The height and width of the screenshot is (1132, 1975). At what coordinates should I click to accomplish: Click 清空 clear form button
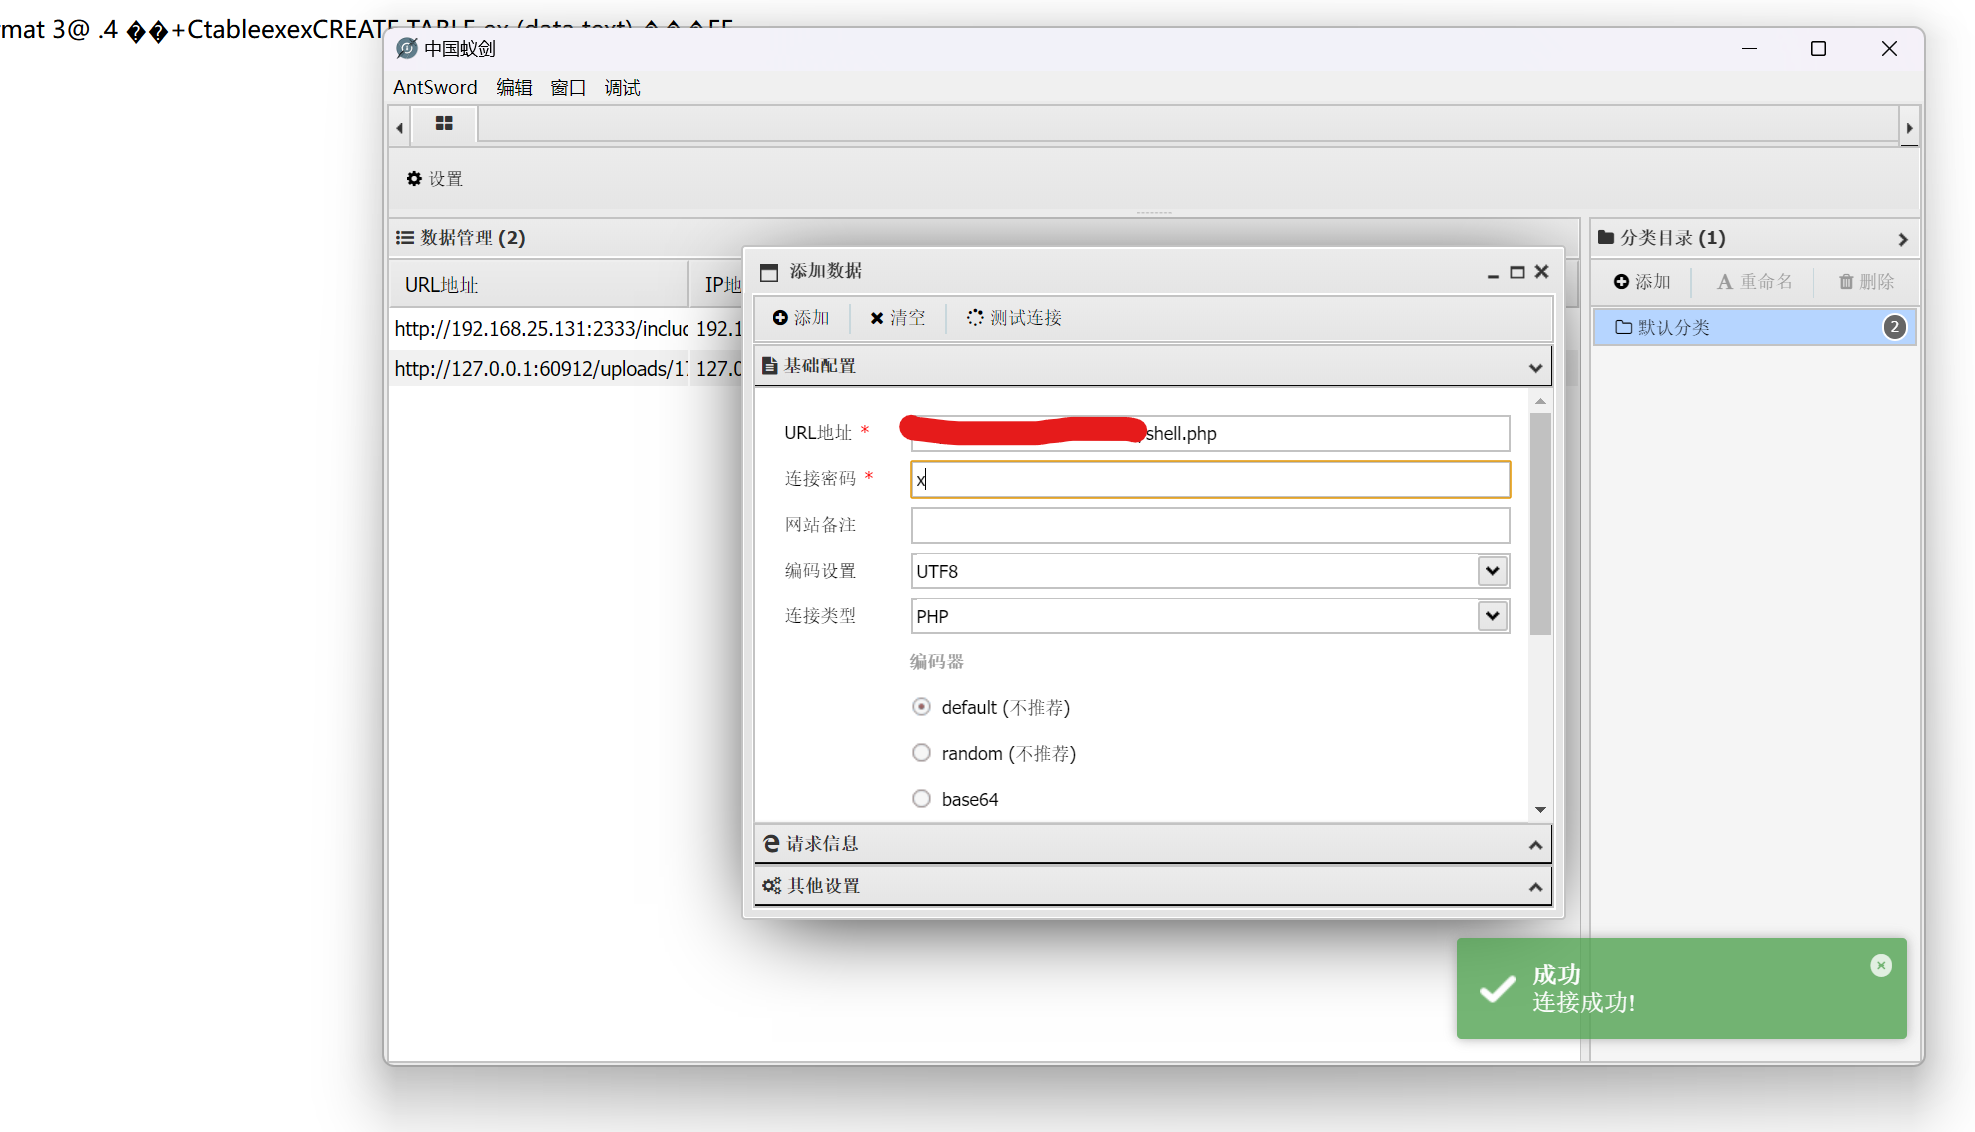(897, 318)
